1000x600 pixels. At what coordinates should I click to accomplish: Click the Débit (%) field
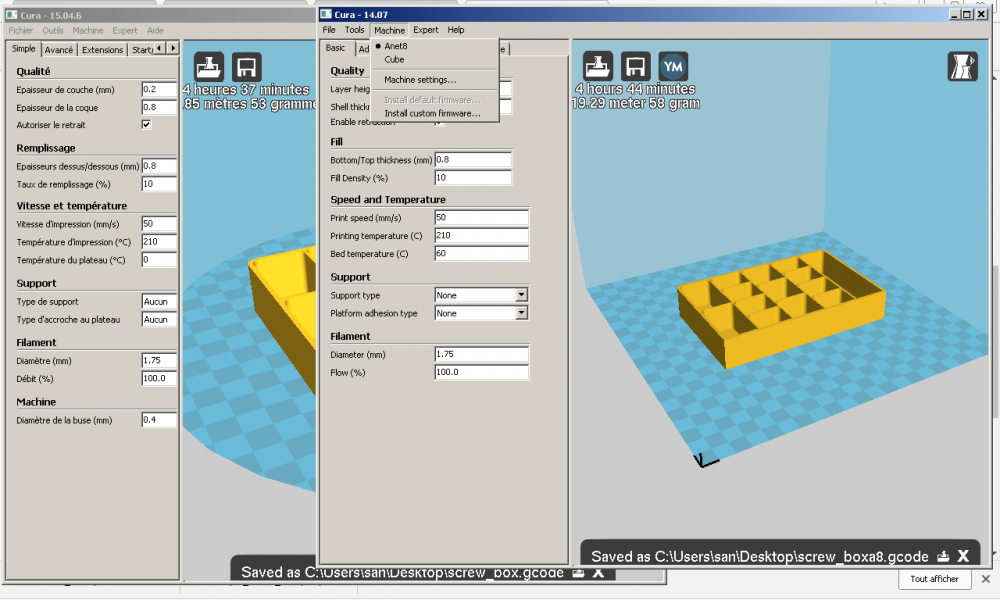159,378
